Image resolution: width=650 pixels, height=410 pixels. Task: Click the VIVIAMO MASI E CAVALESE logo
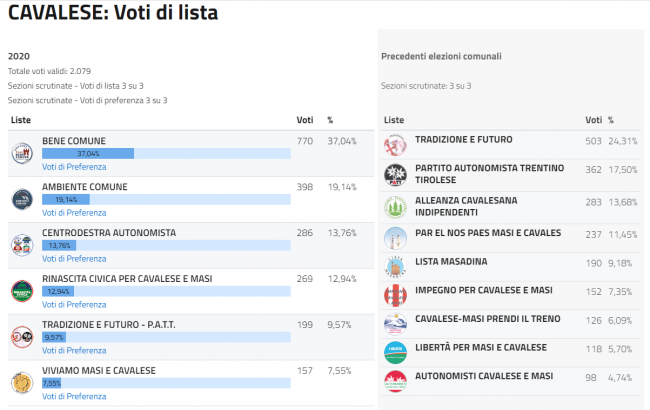[x=22, y=382]
